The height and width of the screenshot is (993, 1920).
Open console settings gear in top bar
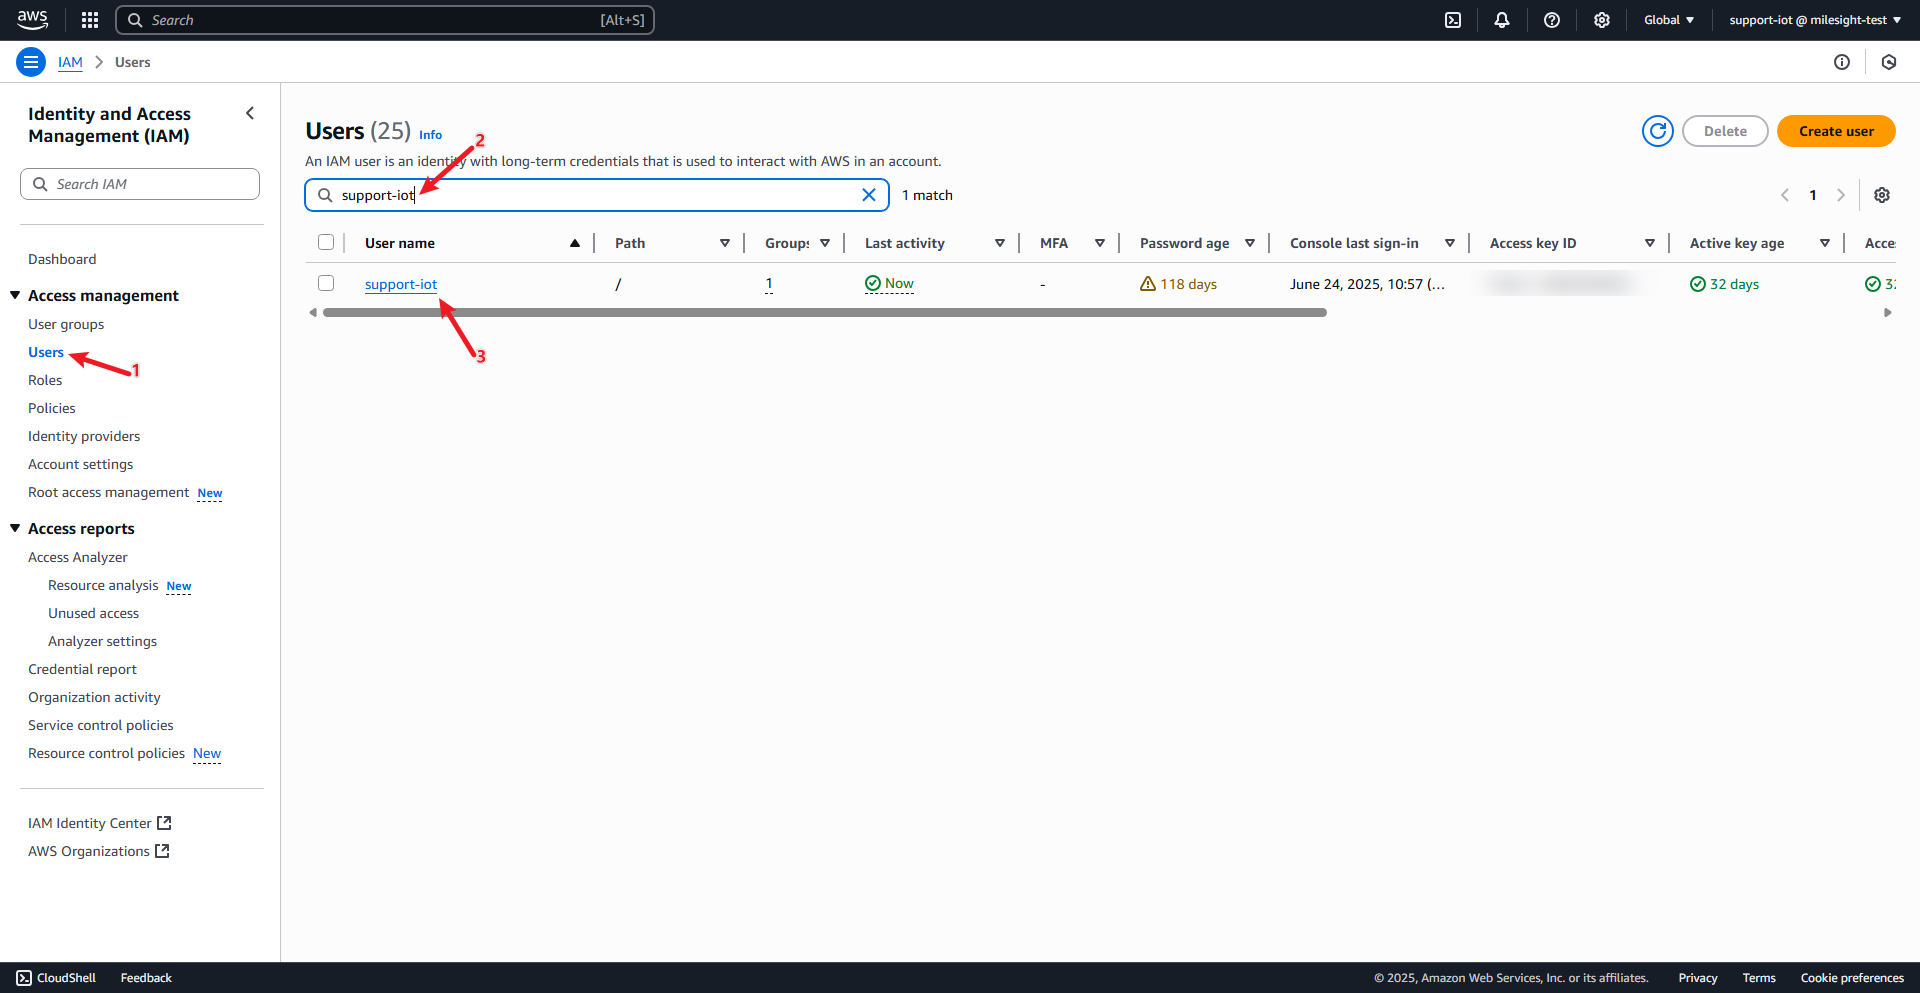[x=1602, y=20]
